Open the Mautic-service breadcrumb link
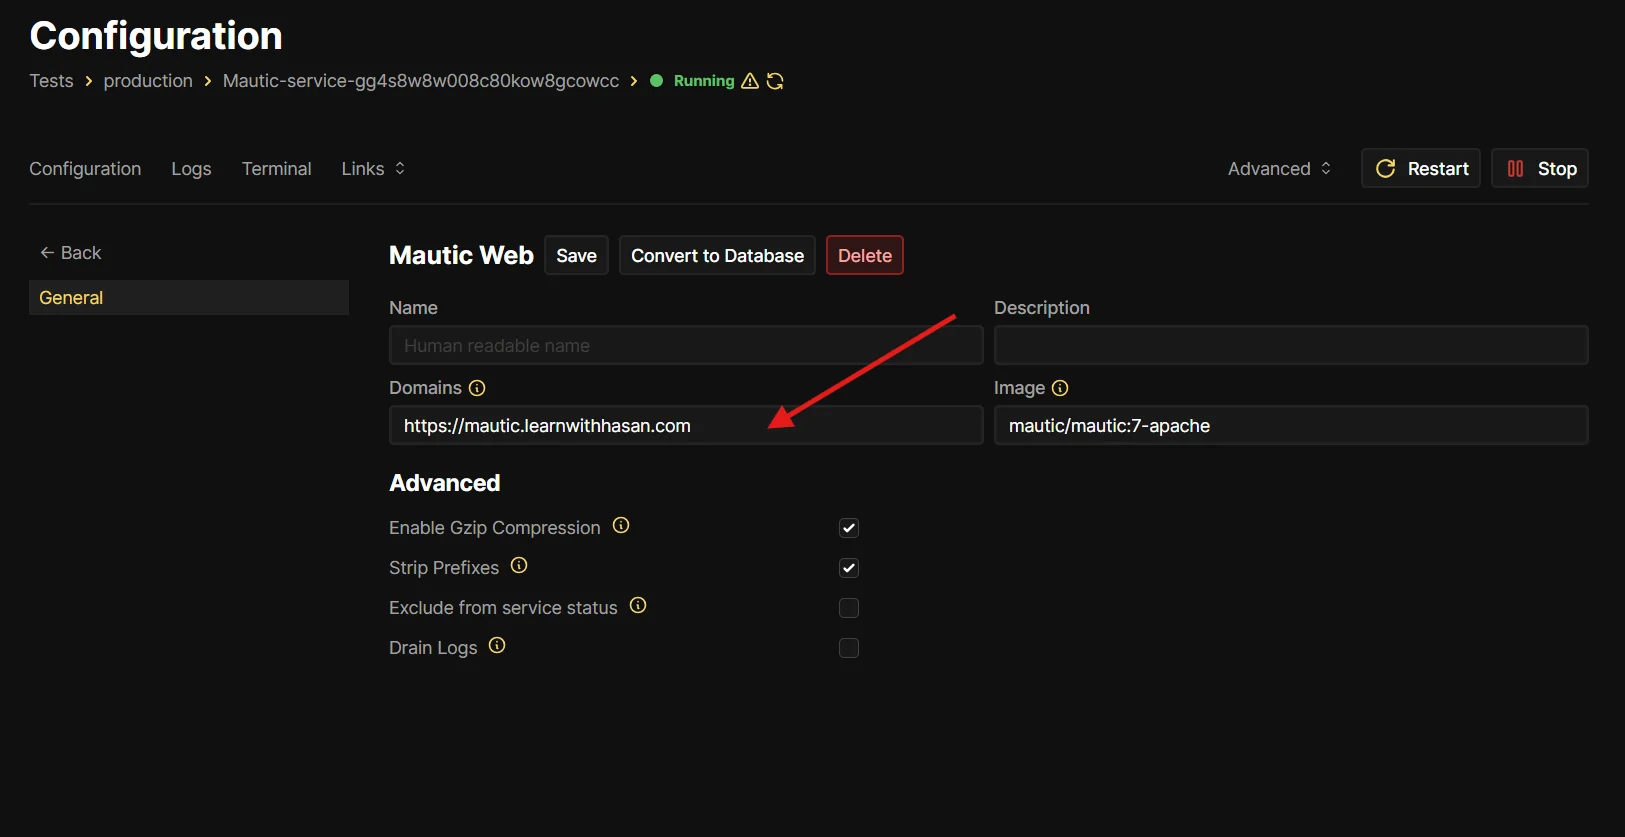This screenshot has height=837, width=1625. (421, 81)
